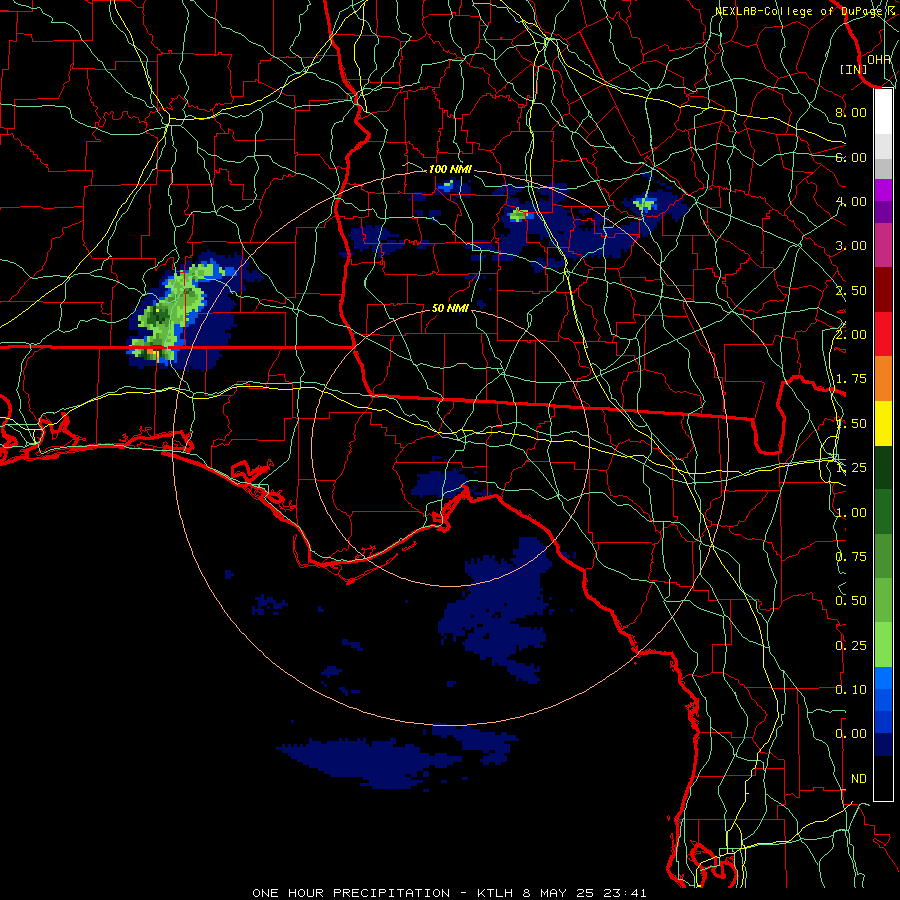Click the 1.75 legend value
Image resolution: width=900 pixels, height=900 pixels.
(x=851, y=379)
